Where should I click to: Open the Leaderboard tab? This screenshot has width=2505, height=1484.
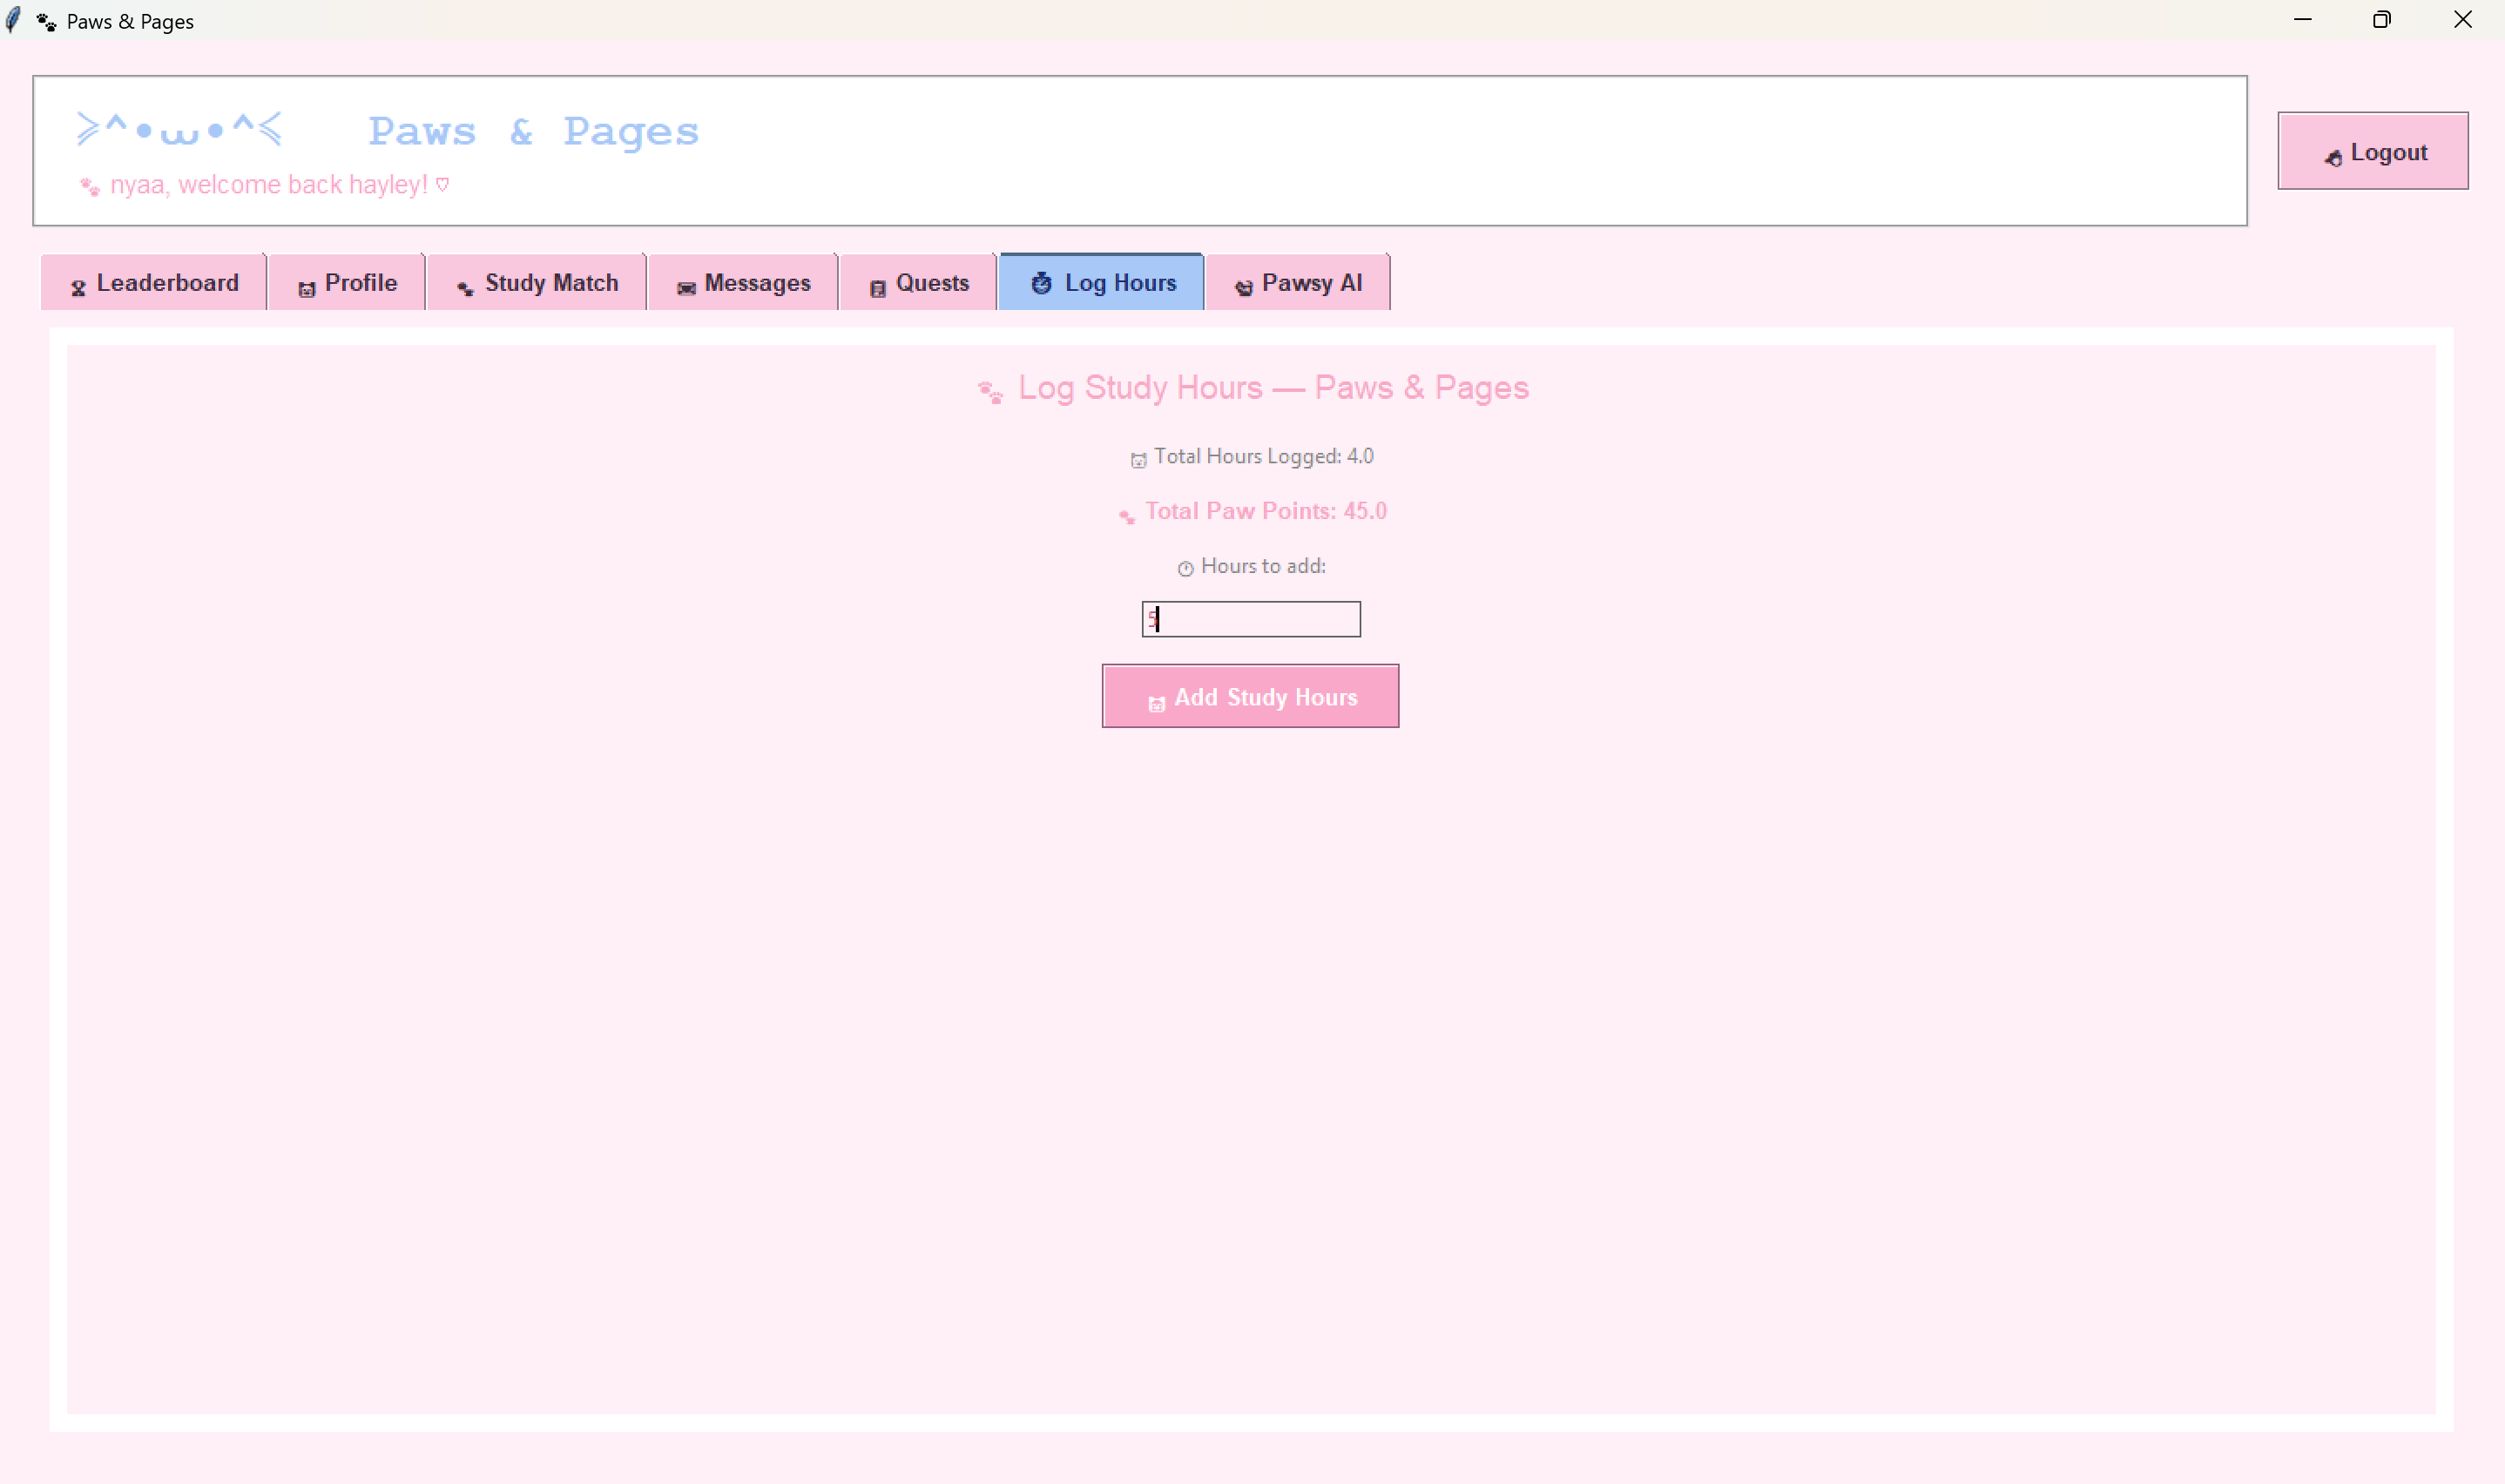click(x=154, y=283)
